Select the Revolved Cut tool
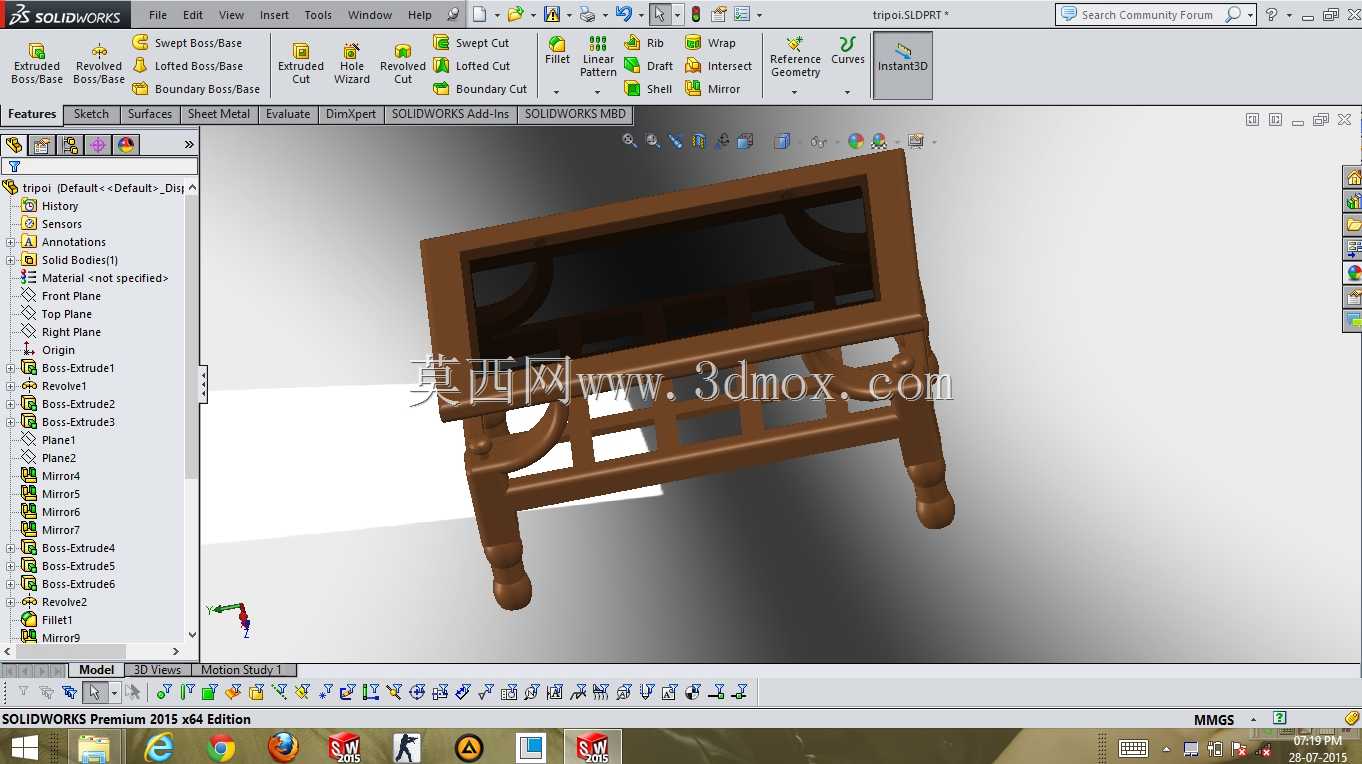1362x764 pixels. coord(403,63)
